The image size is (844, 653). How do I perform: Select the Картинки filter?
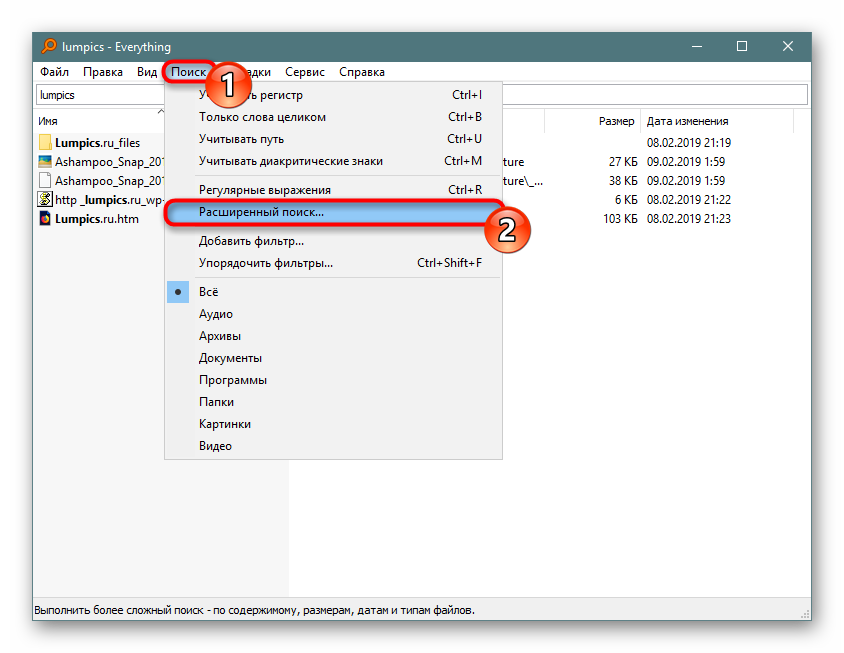333,424
